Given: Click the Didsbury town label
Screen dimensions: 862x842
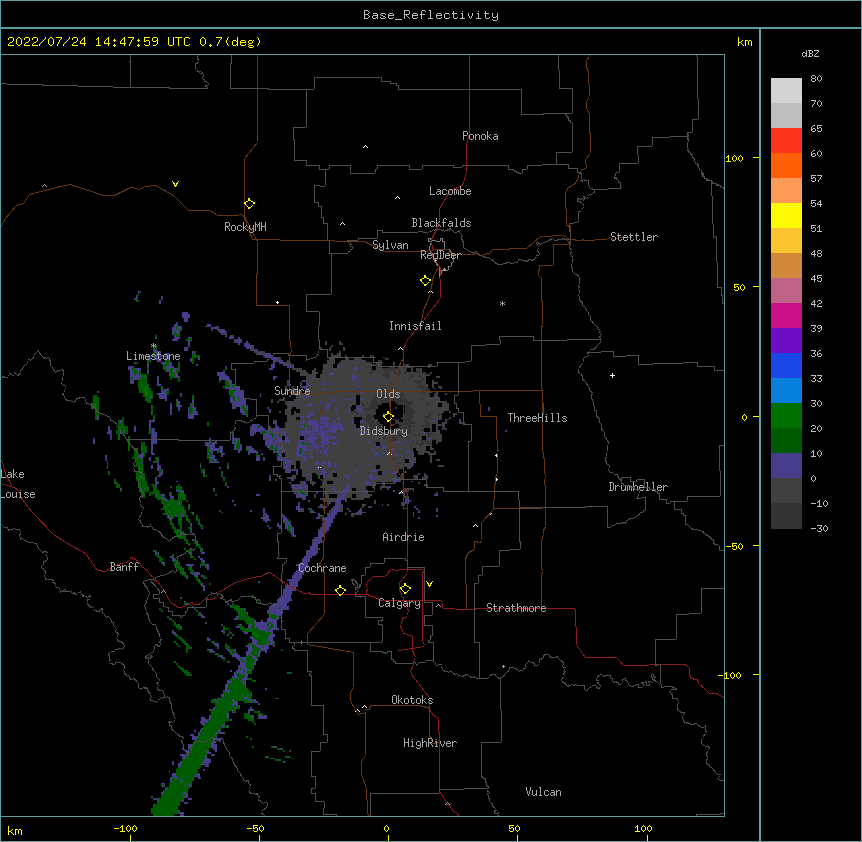Looking at the screenshot, I should click(x=384, y=431).
